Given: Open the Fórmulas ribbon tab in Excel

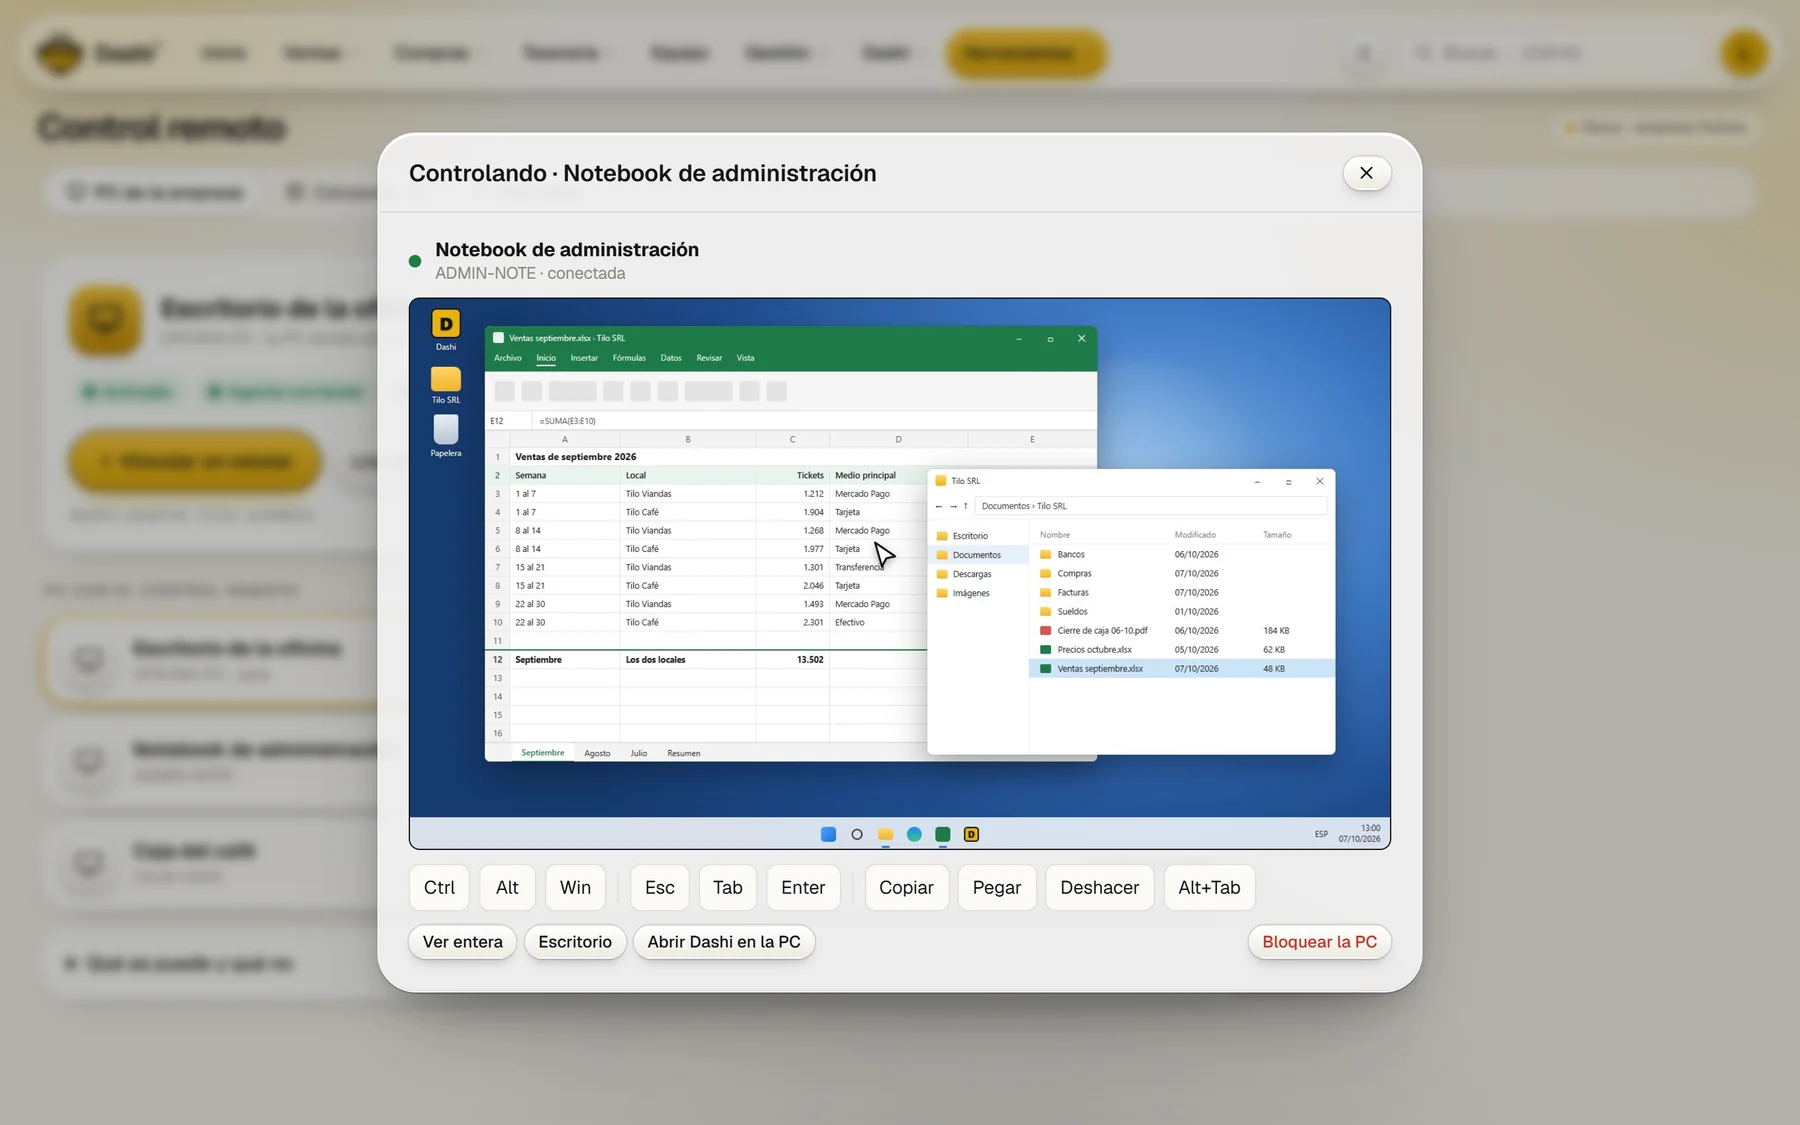Looking at the screenshot, I should [x=629, y=358].
